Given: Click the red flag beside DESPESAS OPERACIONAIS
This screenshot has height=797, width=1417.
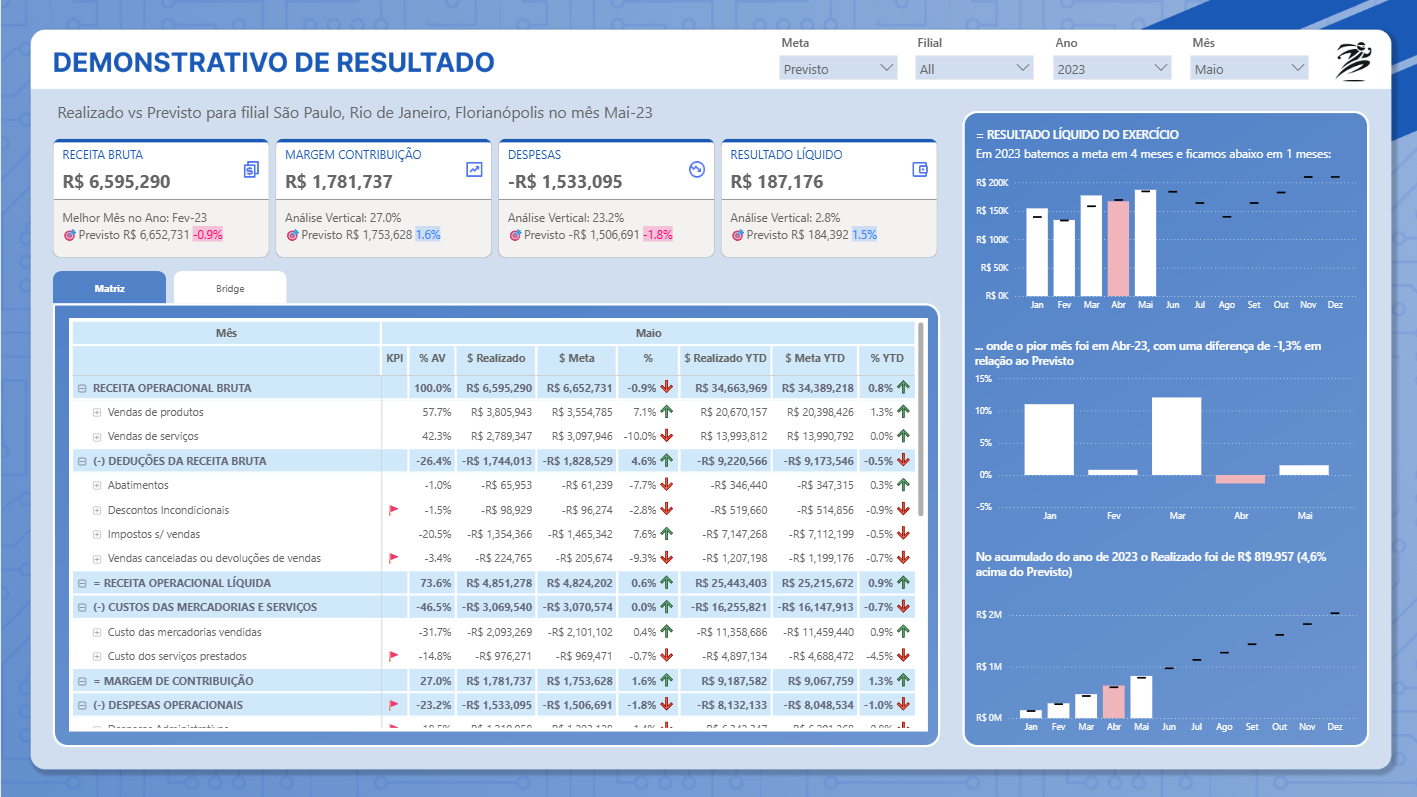Looking at the screenshot, I should pos(393,704).
